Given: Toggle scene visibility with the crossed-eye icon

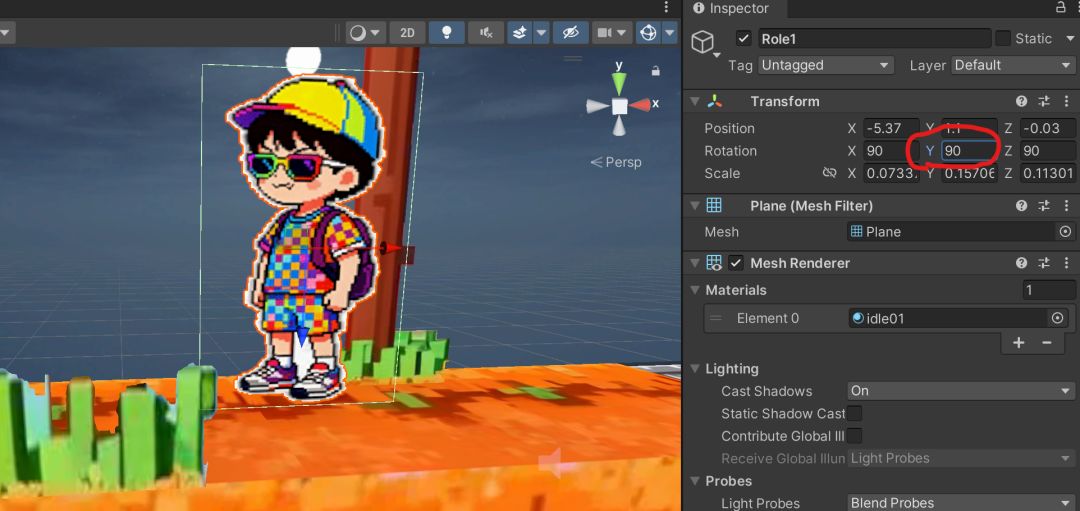Looking at the screenshot, I should [570, 33].
